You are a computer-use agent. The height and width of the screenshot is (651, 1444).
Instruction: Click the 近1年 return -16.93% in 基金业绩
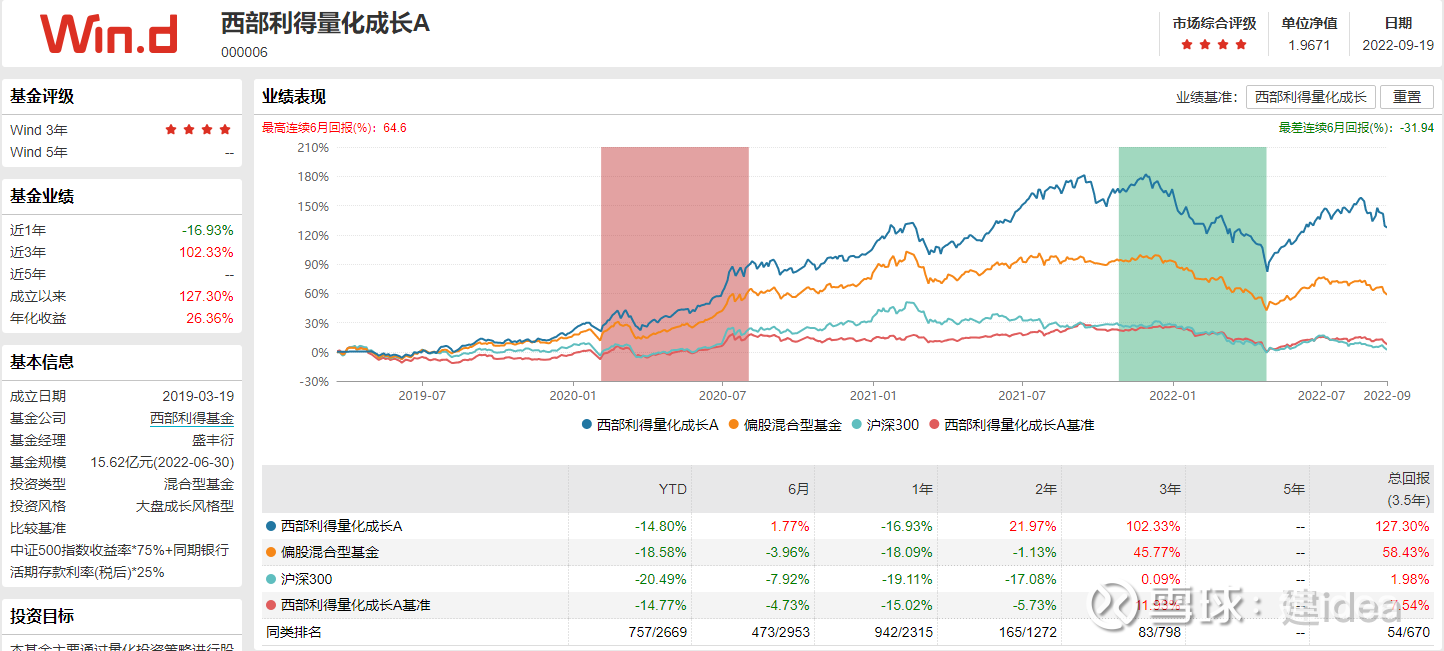tap(208, 230)
